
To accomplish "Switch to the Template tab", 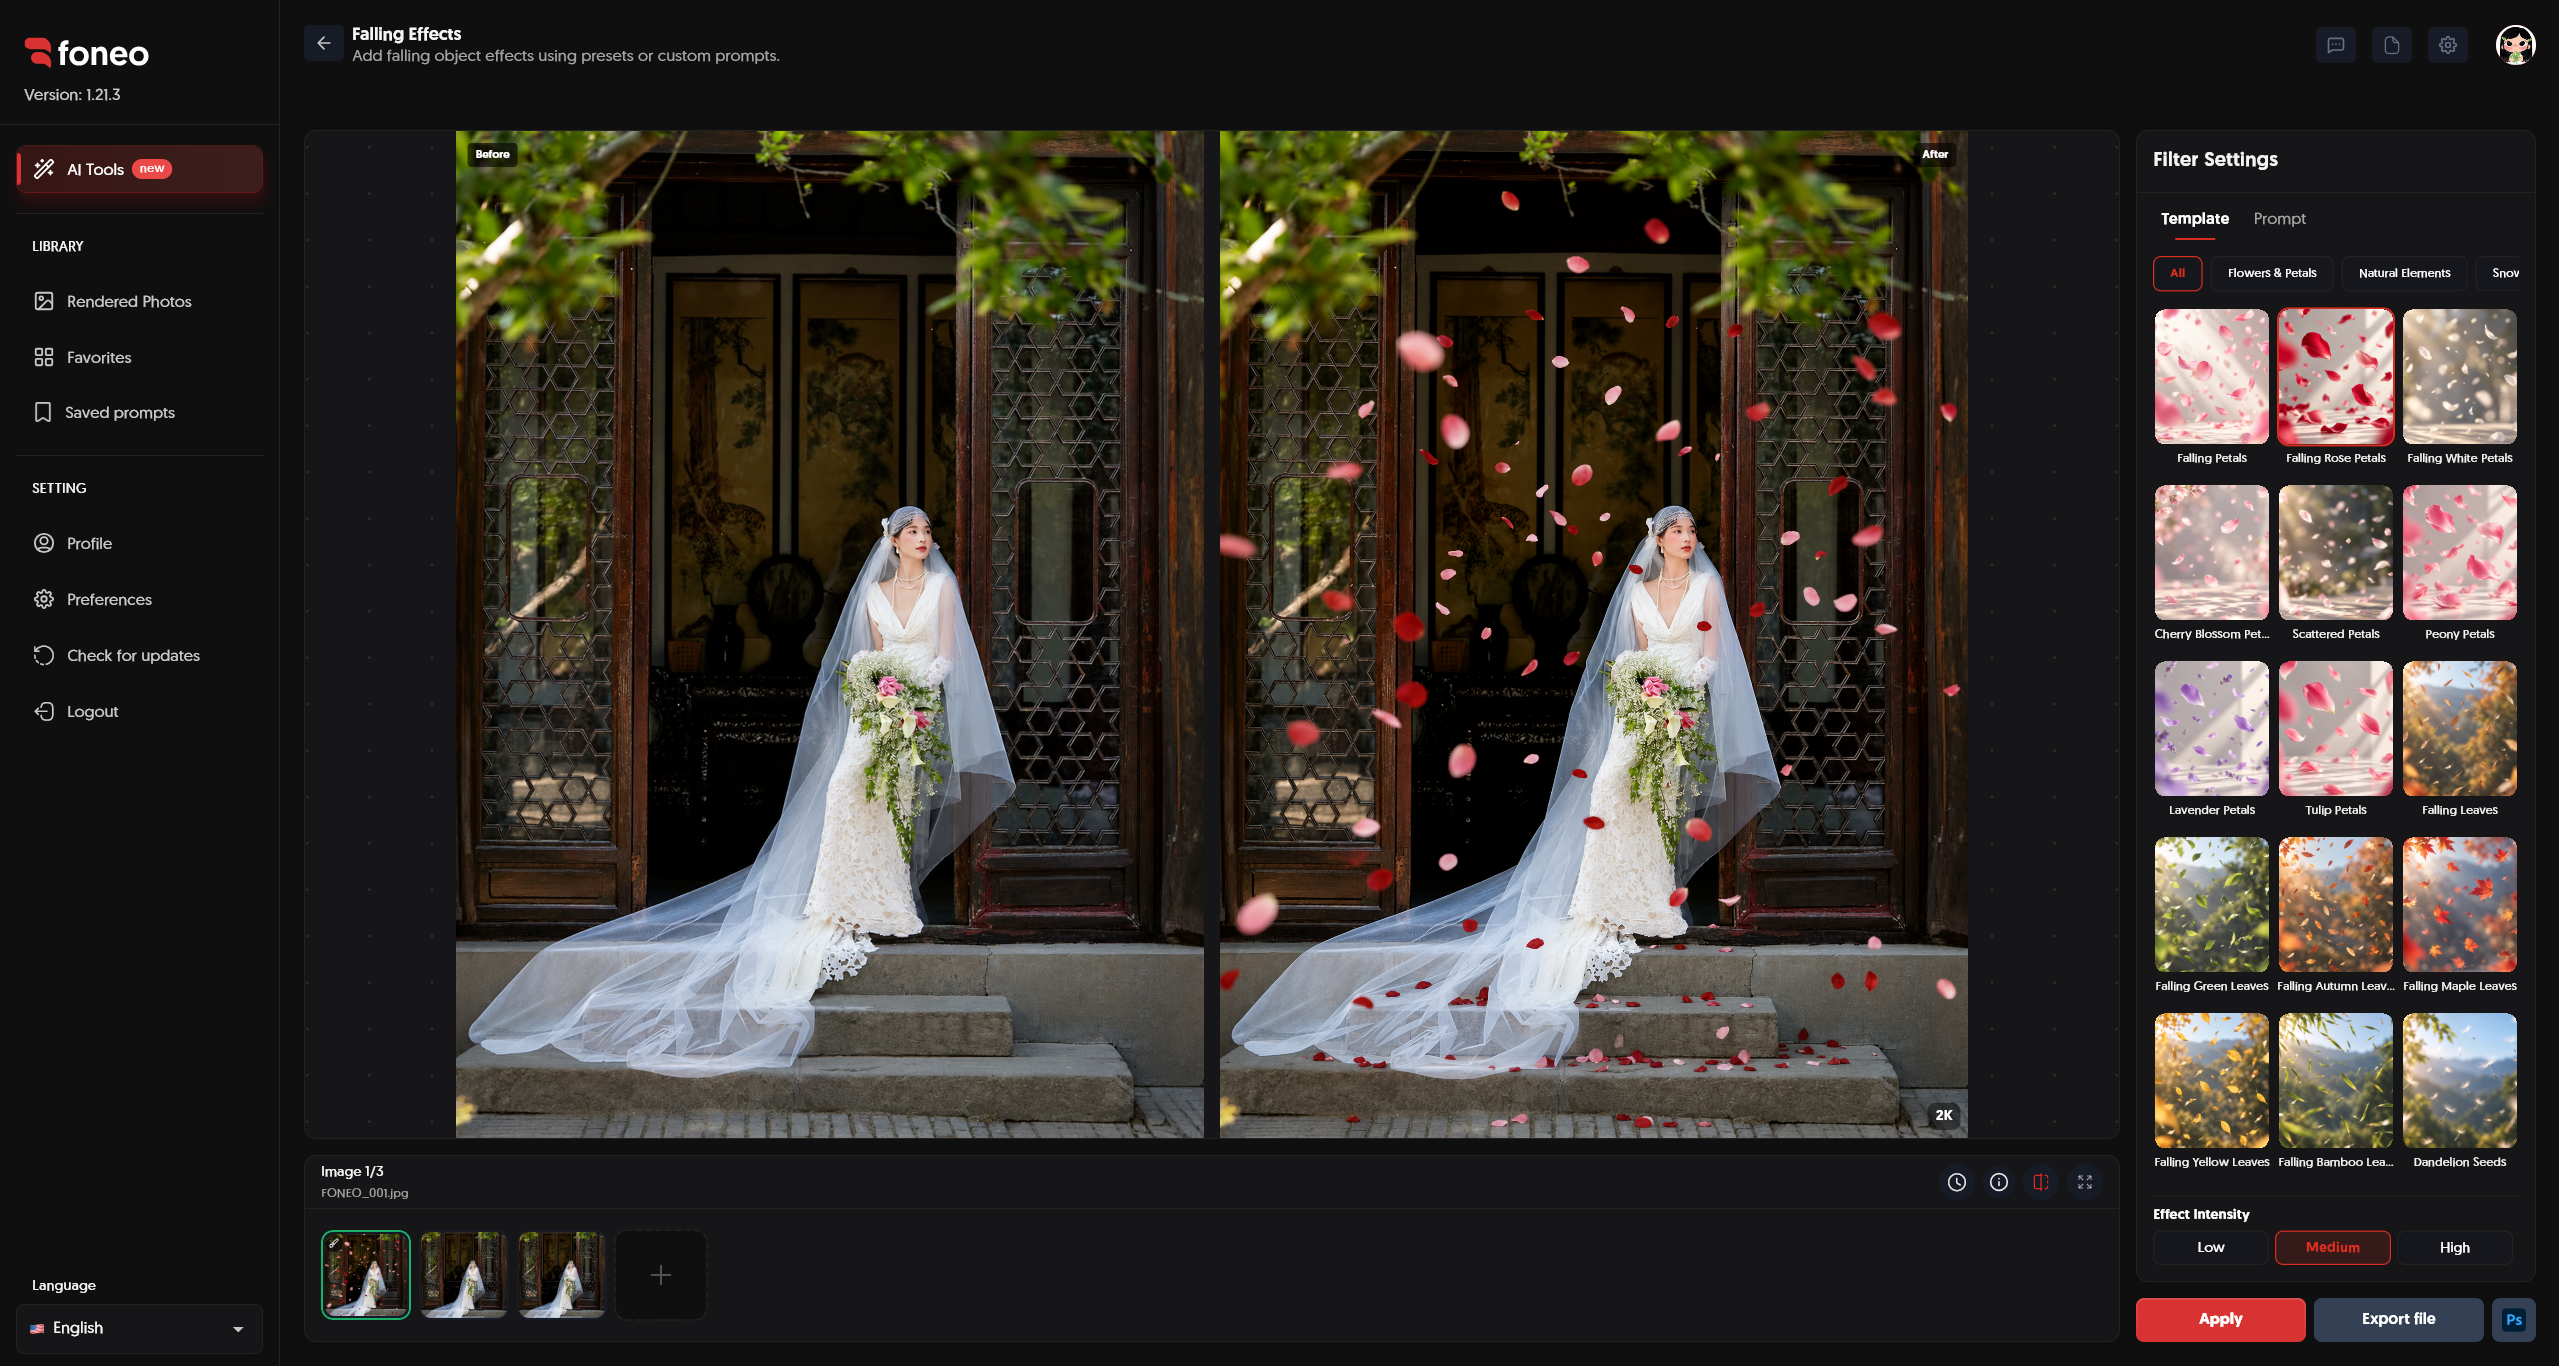I will (x=2194, y=218).
